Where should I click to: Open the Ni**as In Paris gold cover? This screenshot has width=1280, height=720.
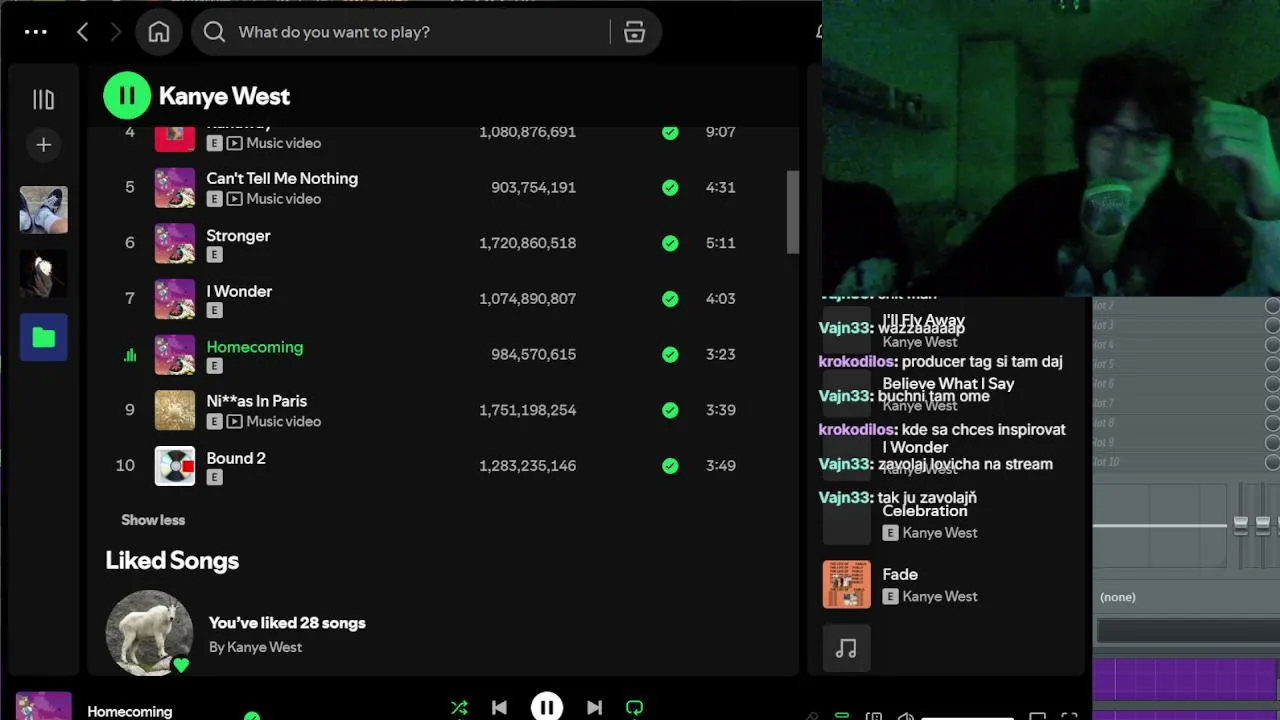175,410
